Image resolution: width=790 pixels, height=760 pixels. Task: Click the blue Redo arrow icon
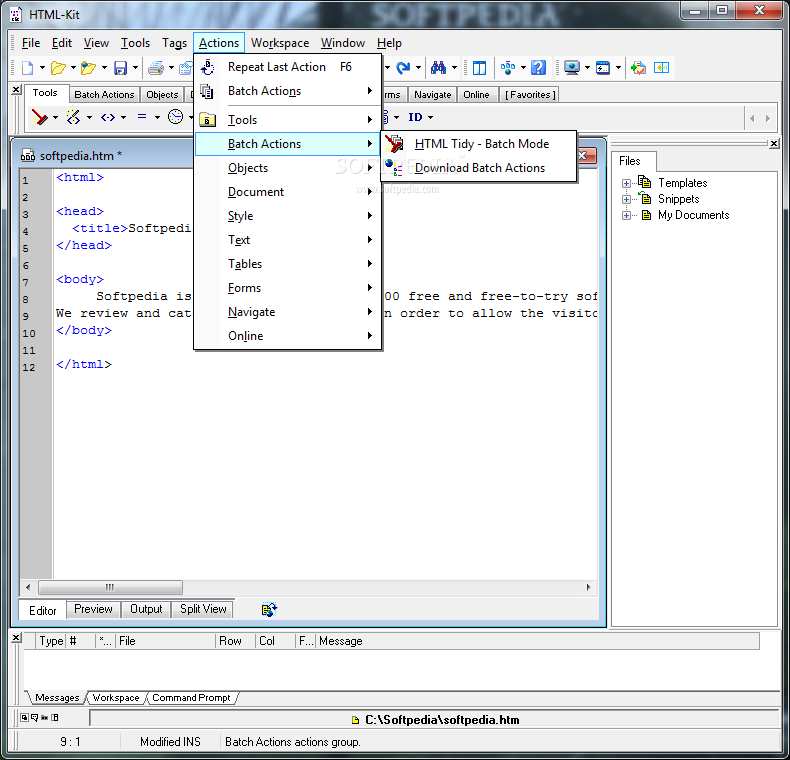pos(403,68)
